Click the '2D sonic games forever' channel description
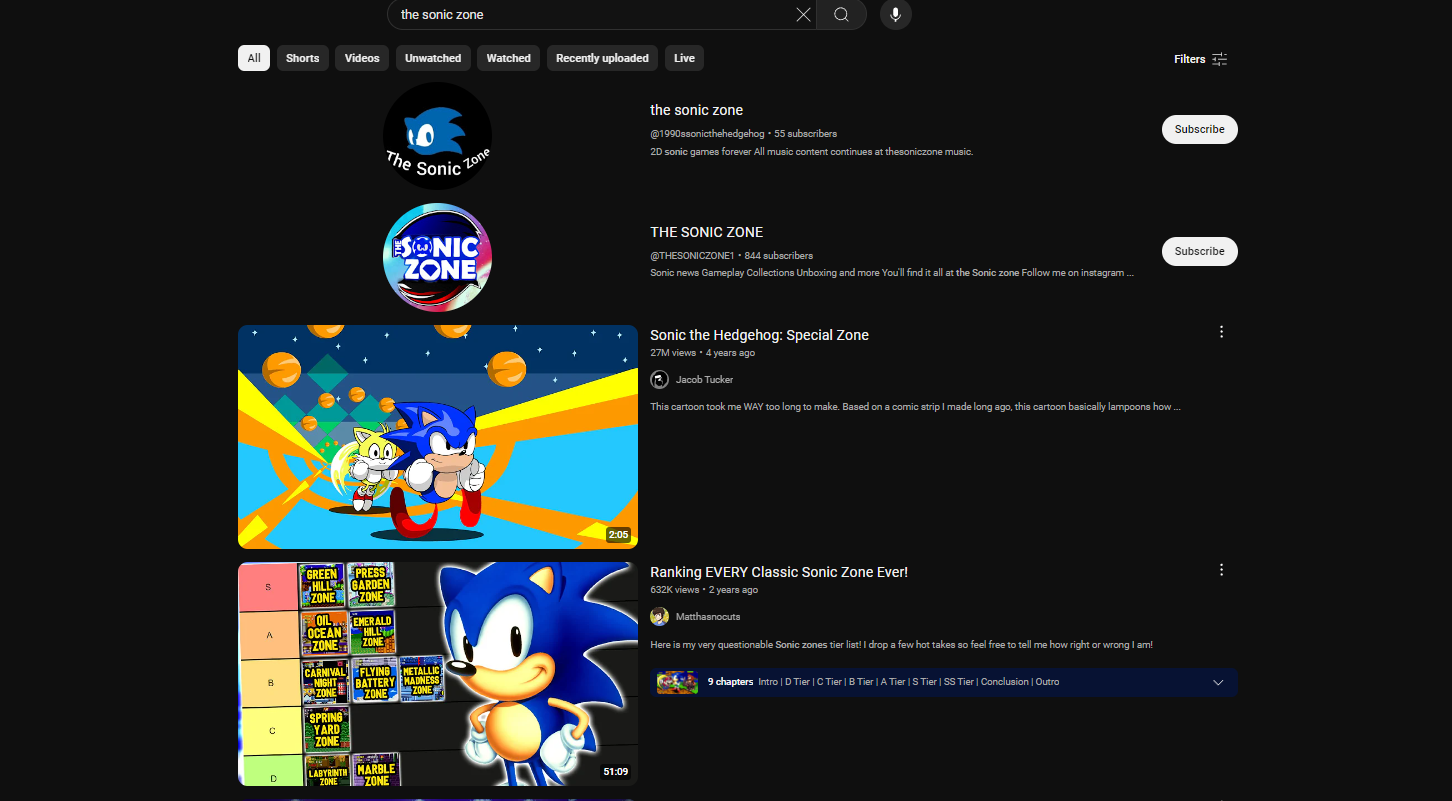This screenshot has width=1452, height=801. click(811, 152)
